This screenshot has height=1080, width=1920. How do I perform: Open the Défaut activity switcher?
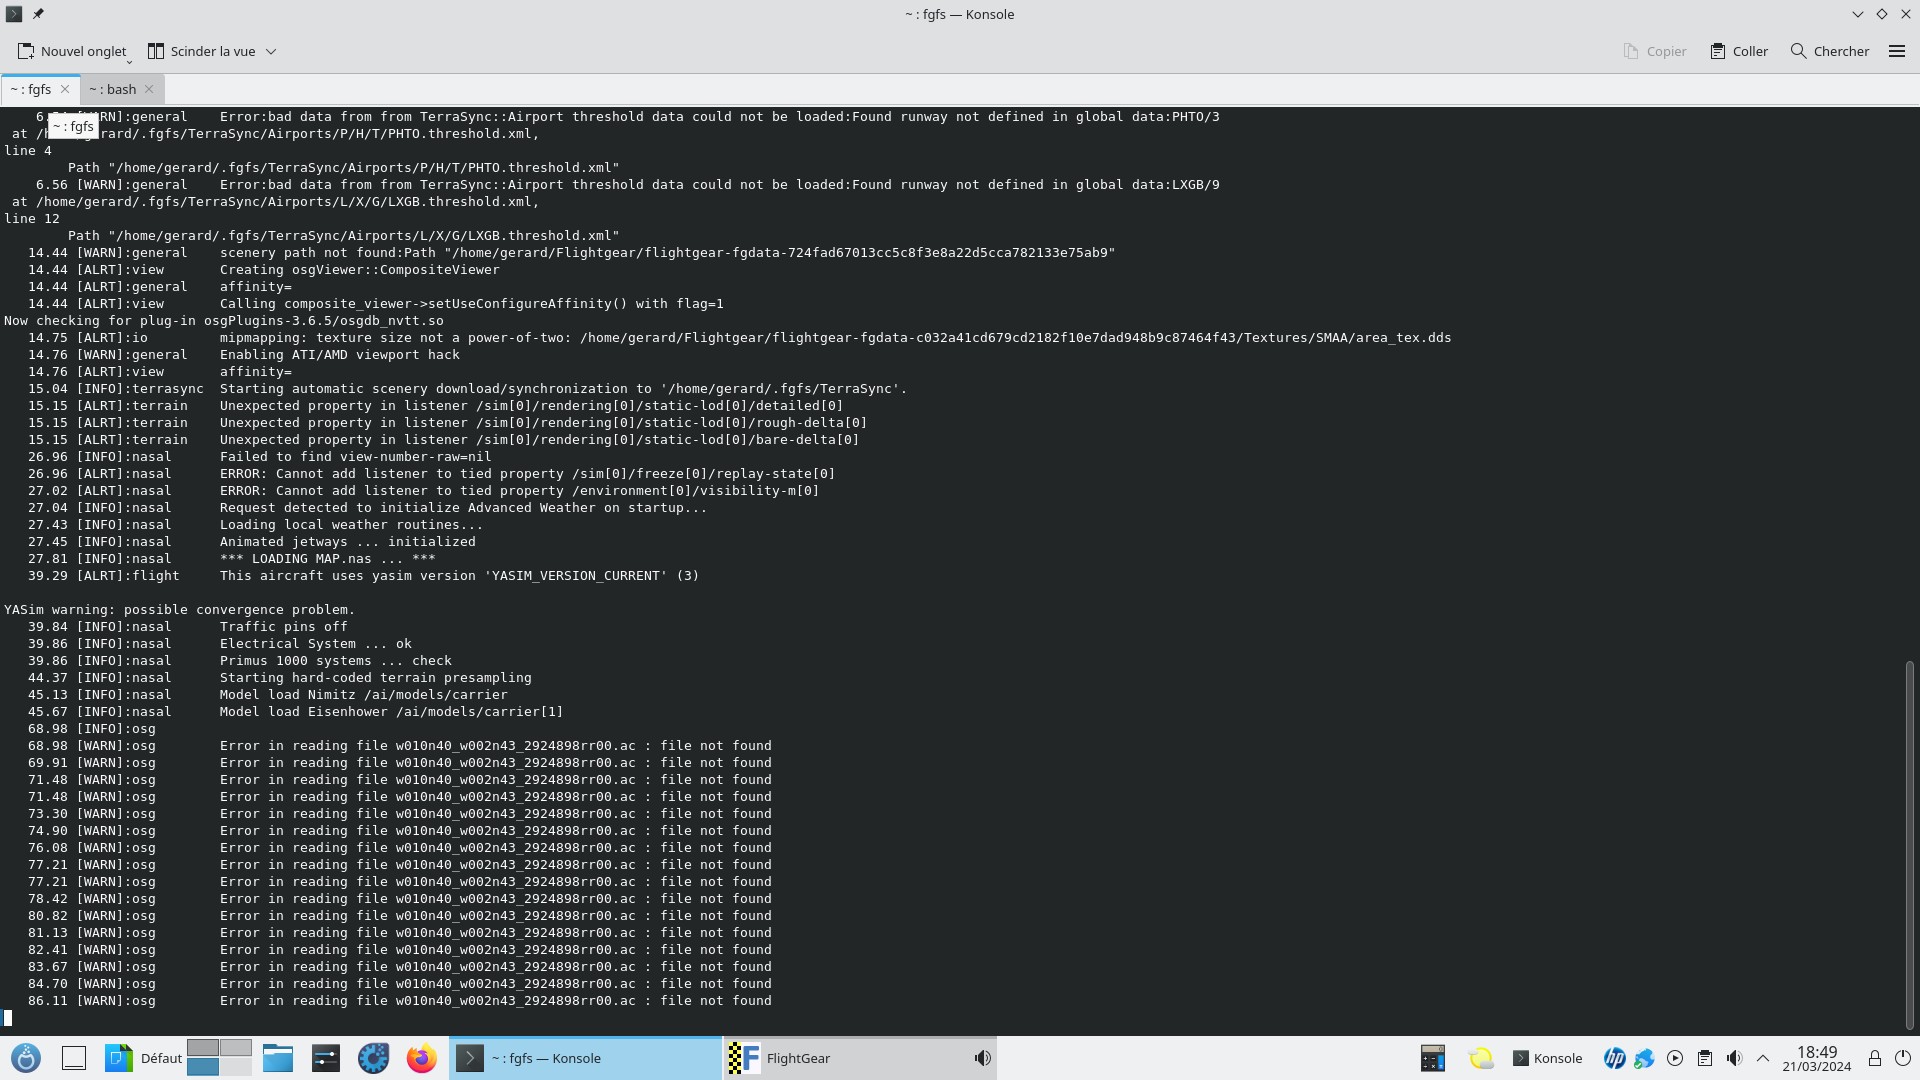click(142, 1058)
